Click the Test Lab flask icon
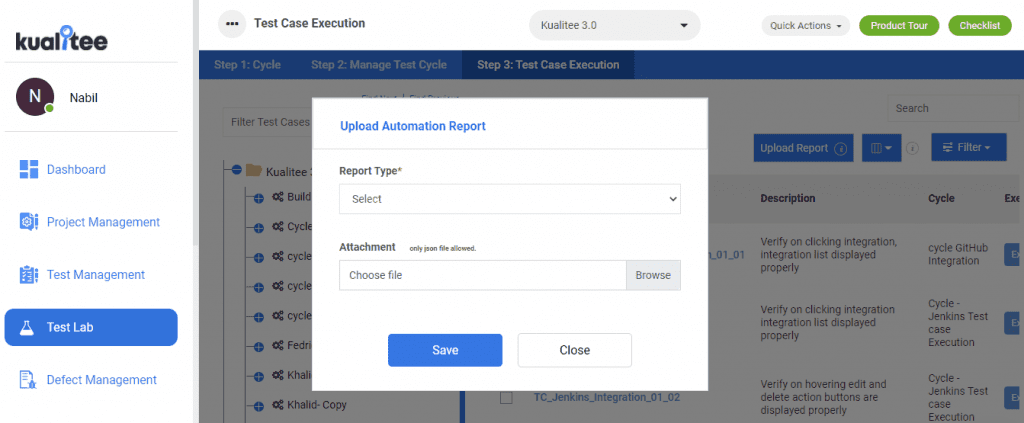 click(28, 327)
